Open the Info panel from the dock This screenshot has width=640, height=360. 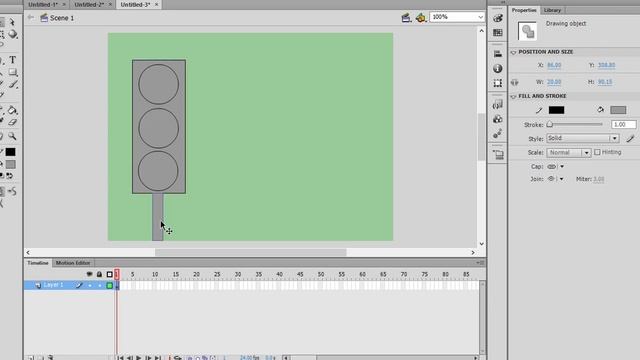pos(498,69)
